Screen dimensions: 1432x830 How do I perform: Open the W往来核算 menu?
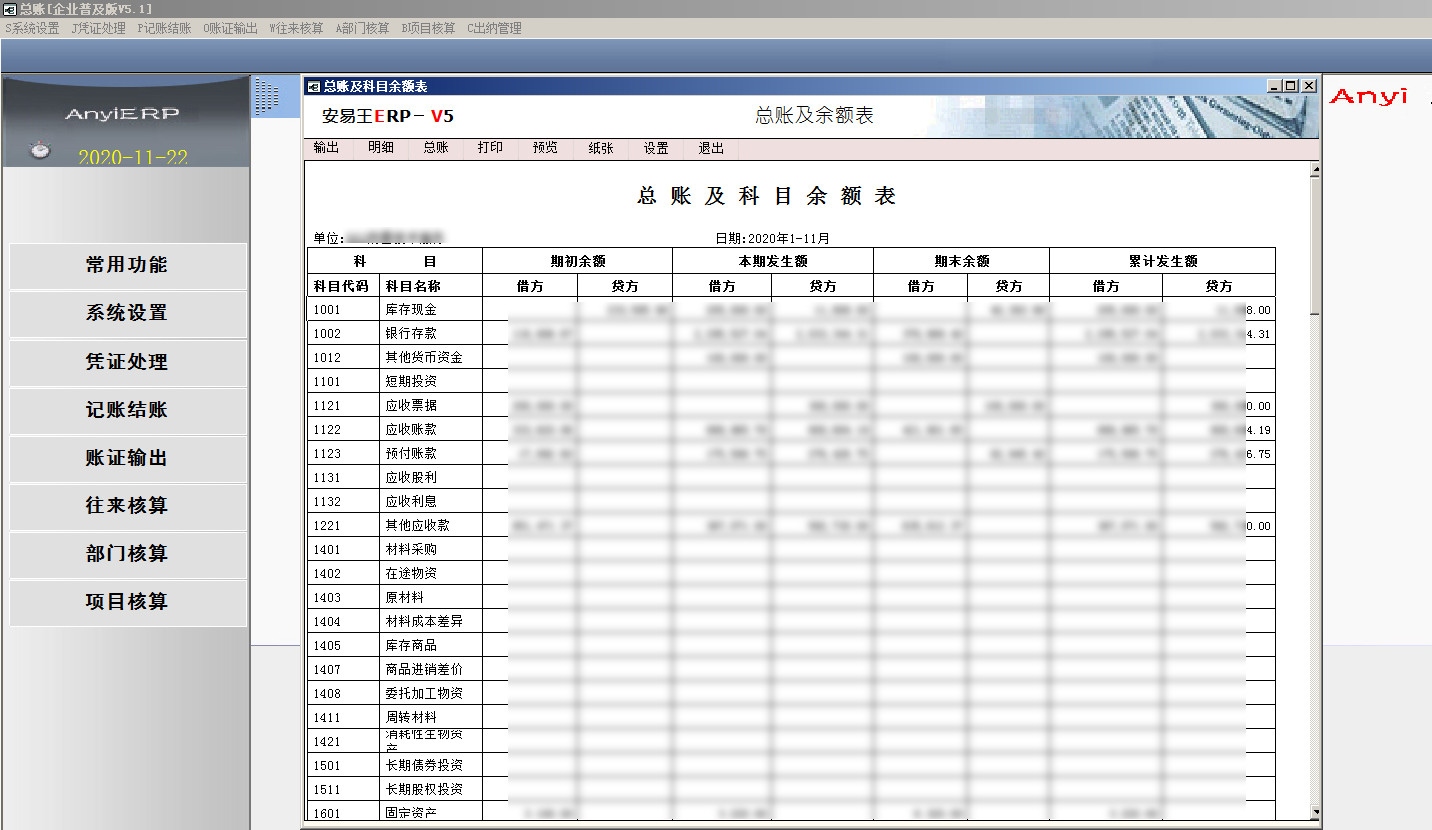296,28
